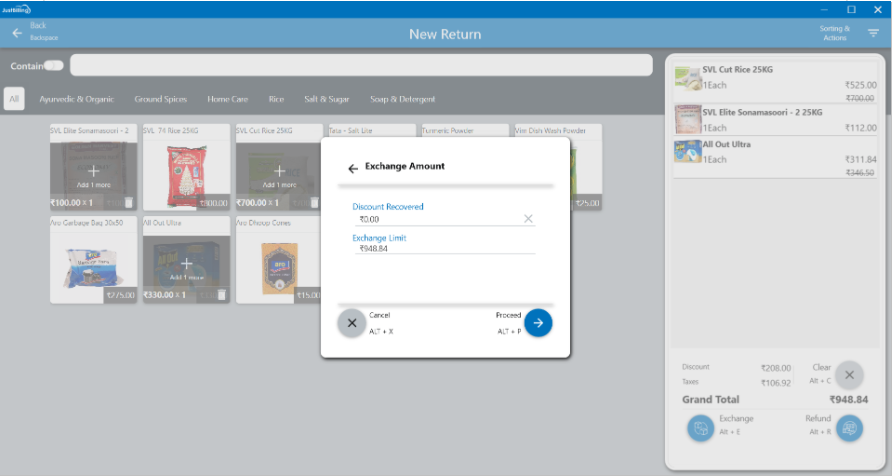Image resolution: width=893 pixels, height=476 pixels.
Task: Open the Ground Spices category
Action: [161, 99]
